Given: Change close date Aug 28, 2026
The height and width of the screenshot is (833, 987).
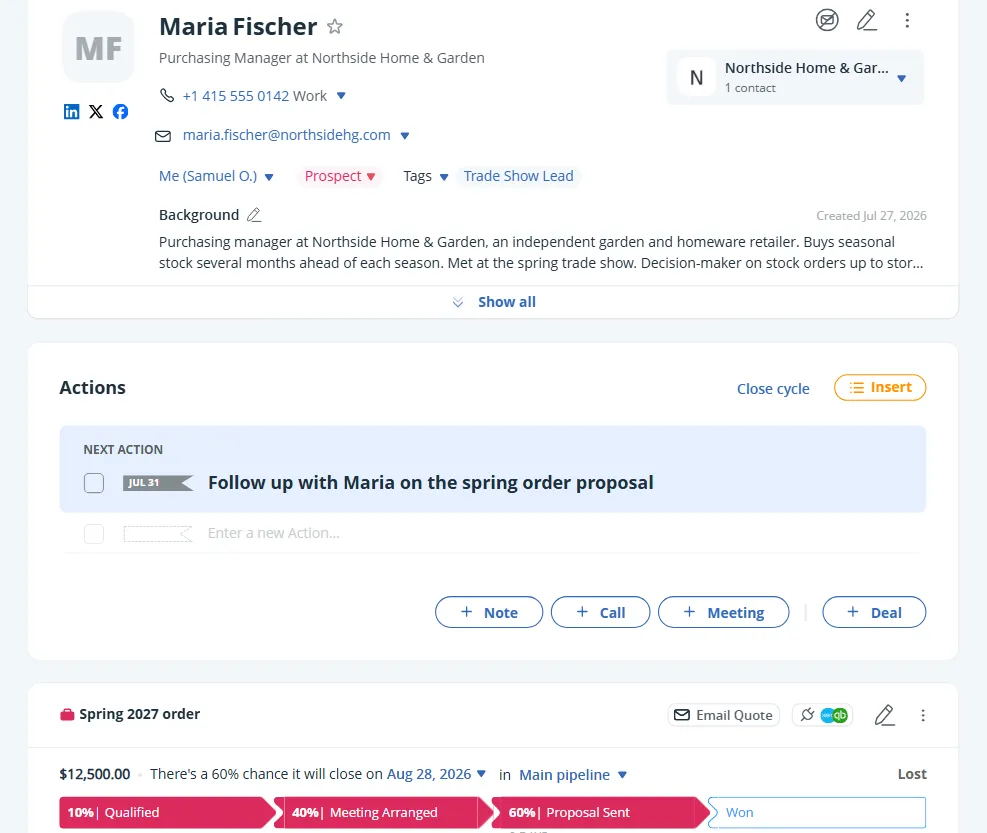Looking at the screenshot, I should coord(436,774).
